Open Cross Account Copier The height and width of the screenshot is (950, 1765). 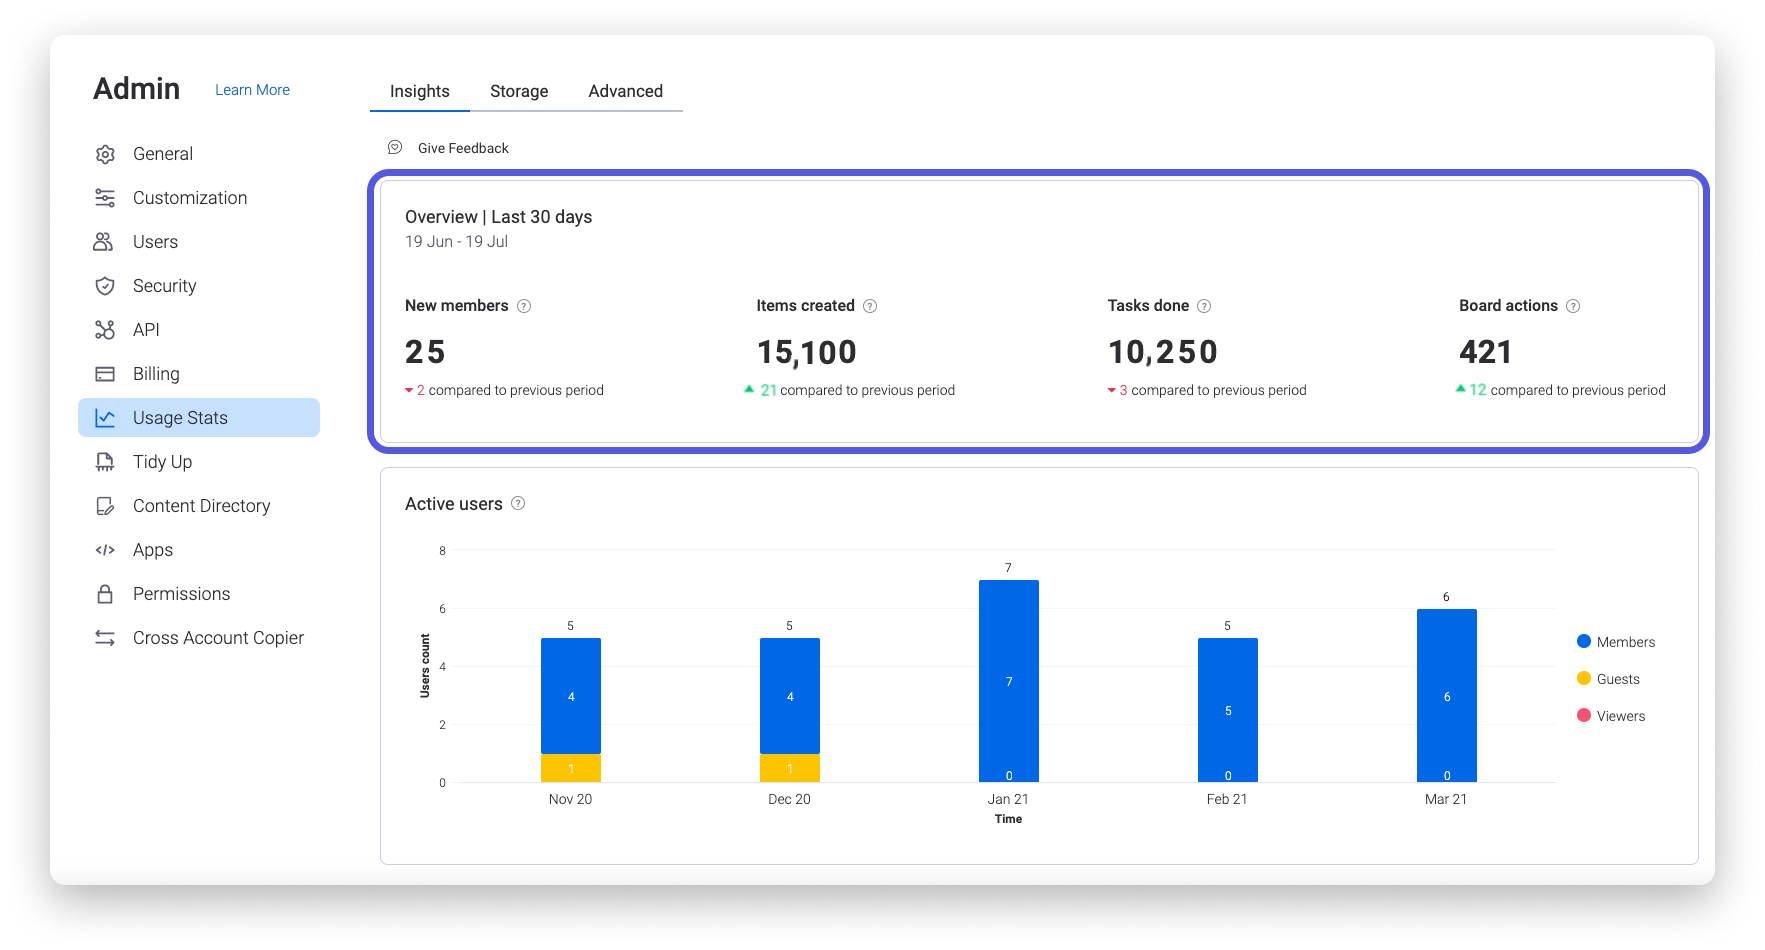199,638
